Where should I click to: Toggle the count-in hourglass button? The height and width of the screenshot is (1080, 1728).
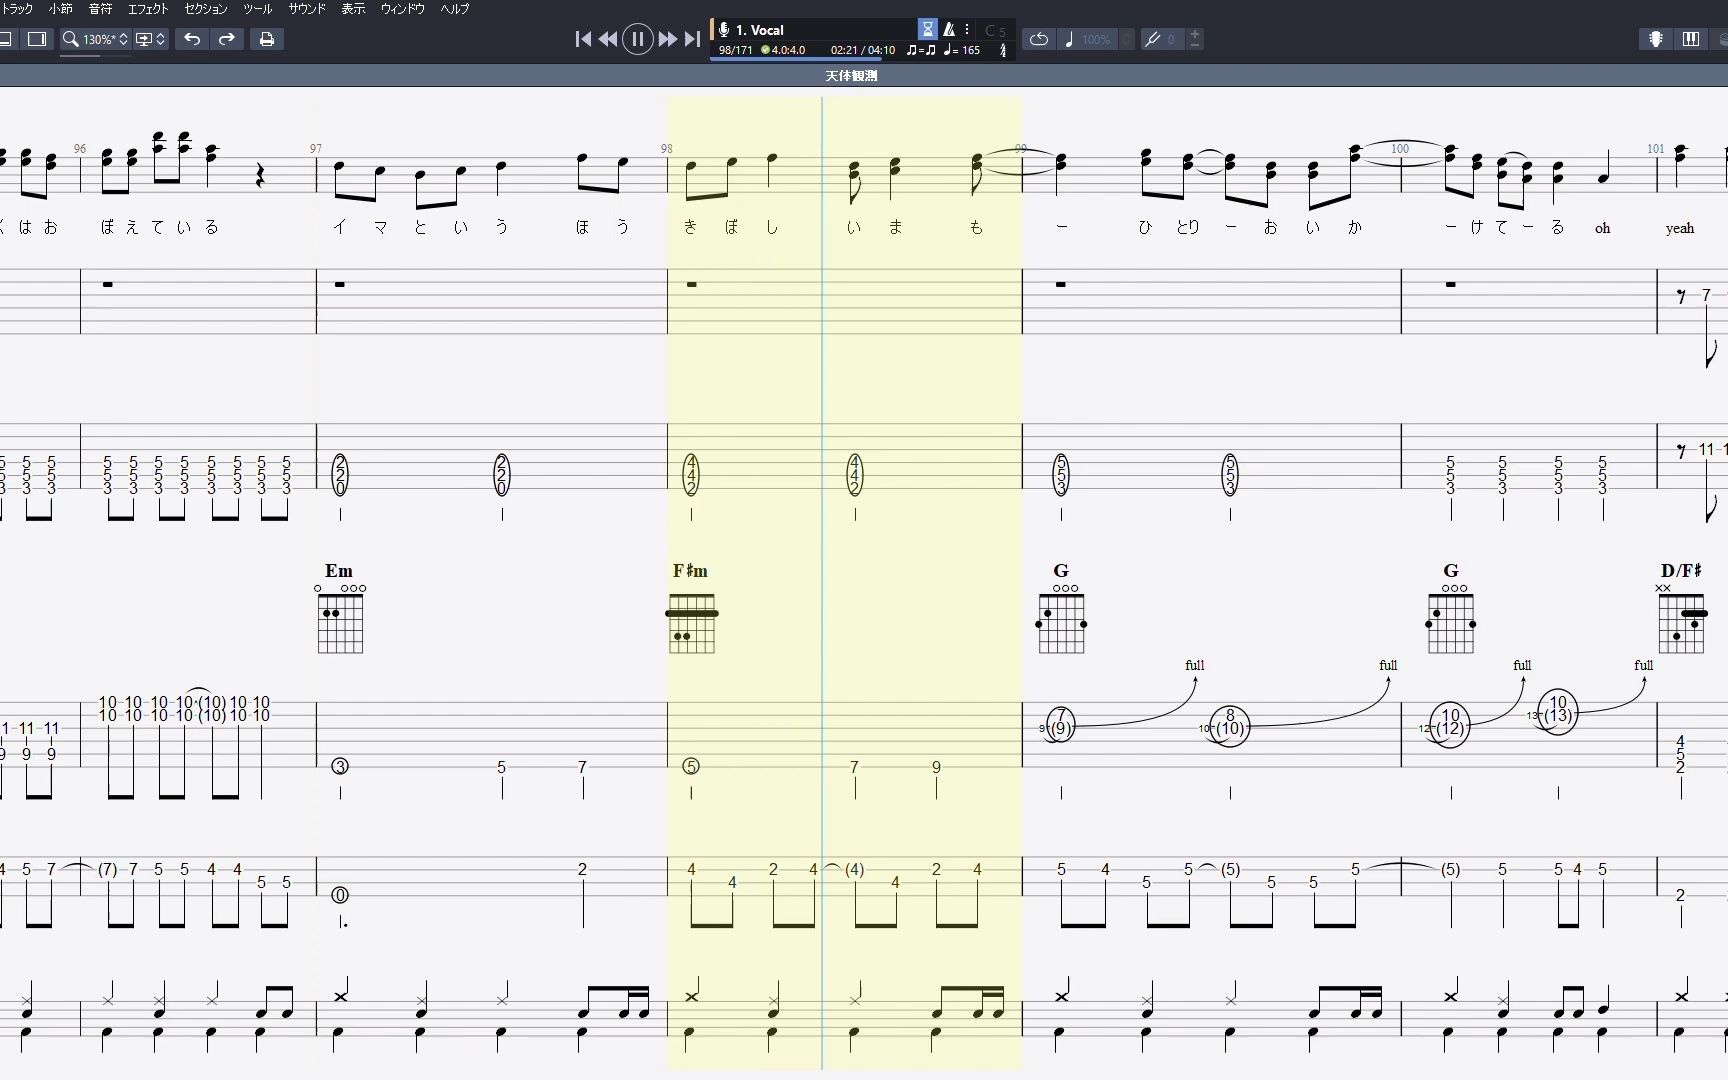pyautogui.click(x=928, y=30)
